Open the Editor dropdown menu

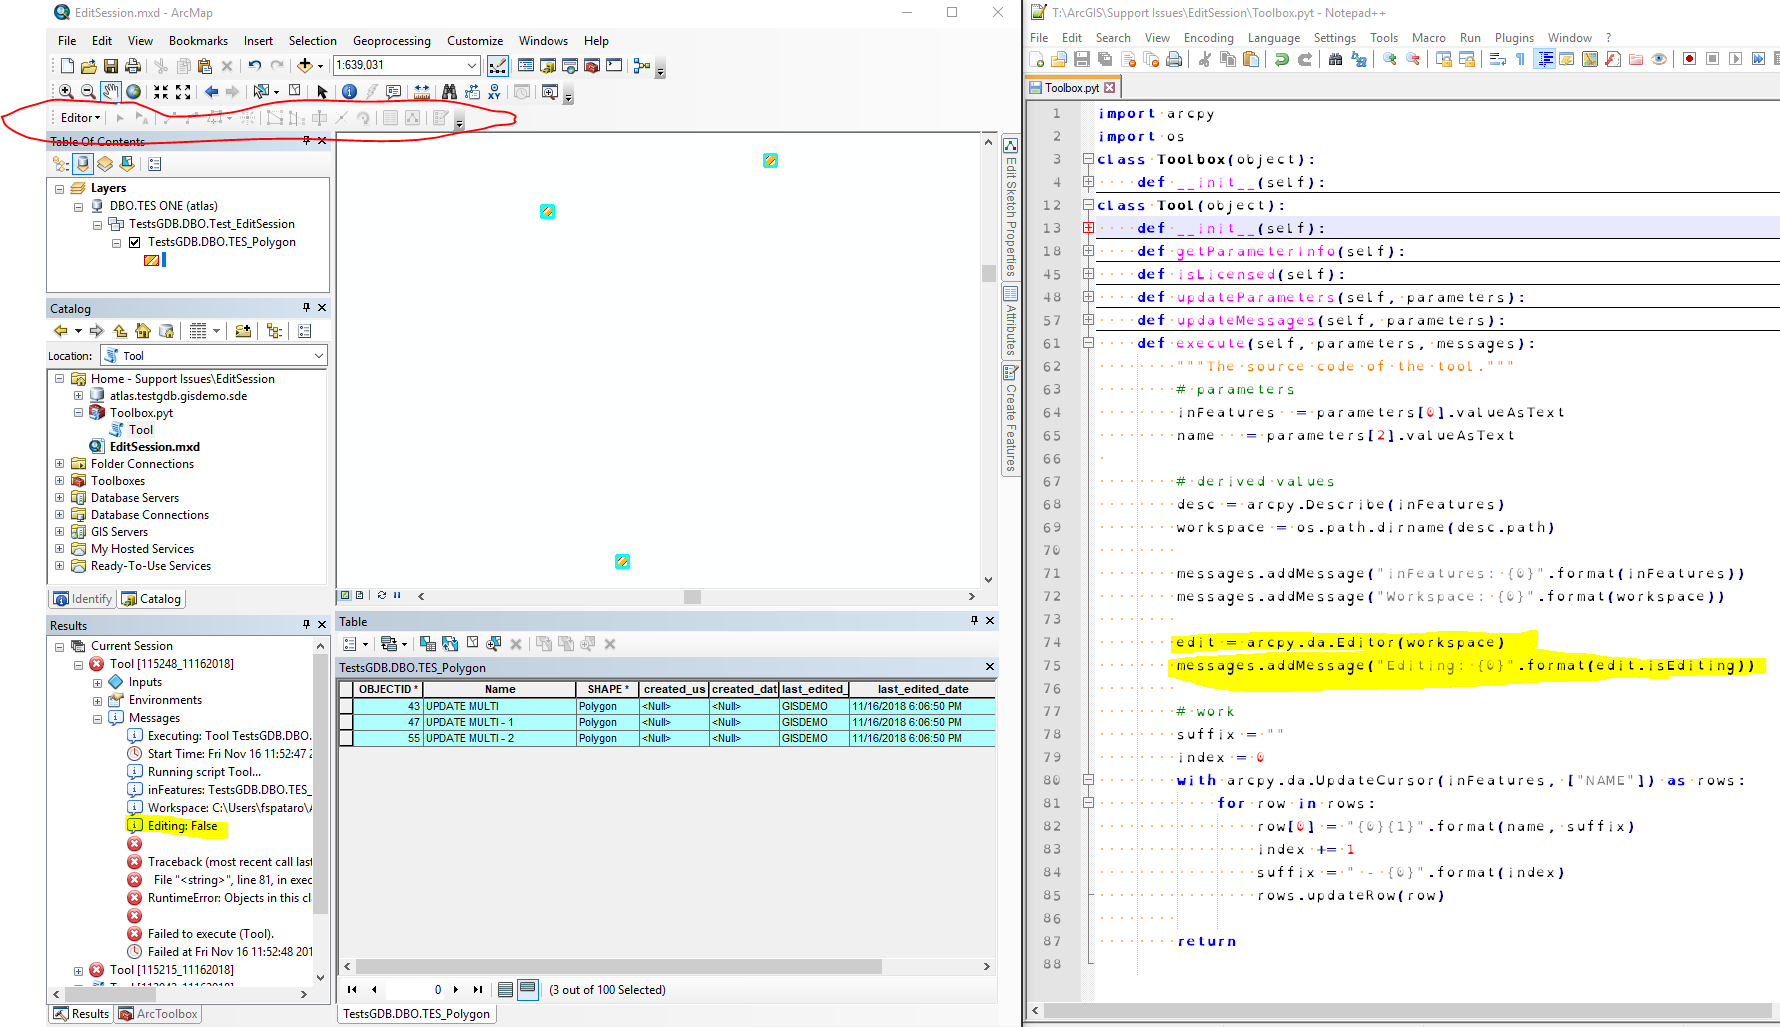click(80, 118)
